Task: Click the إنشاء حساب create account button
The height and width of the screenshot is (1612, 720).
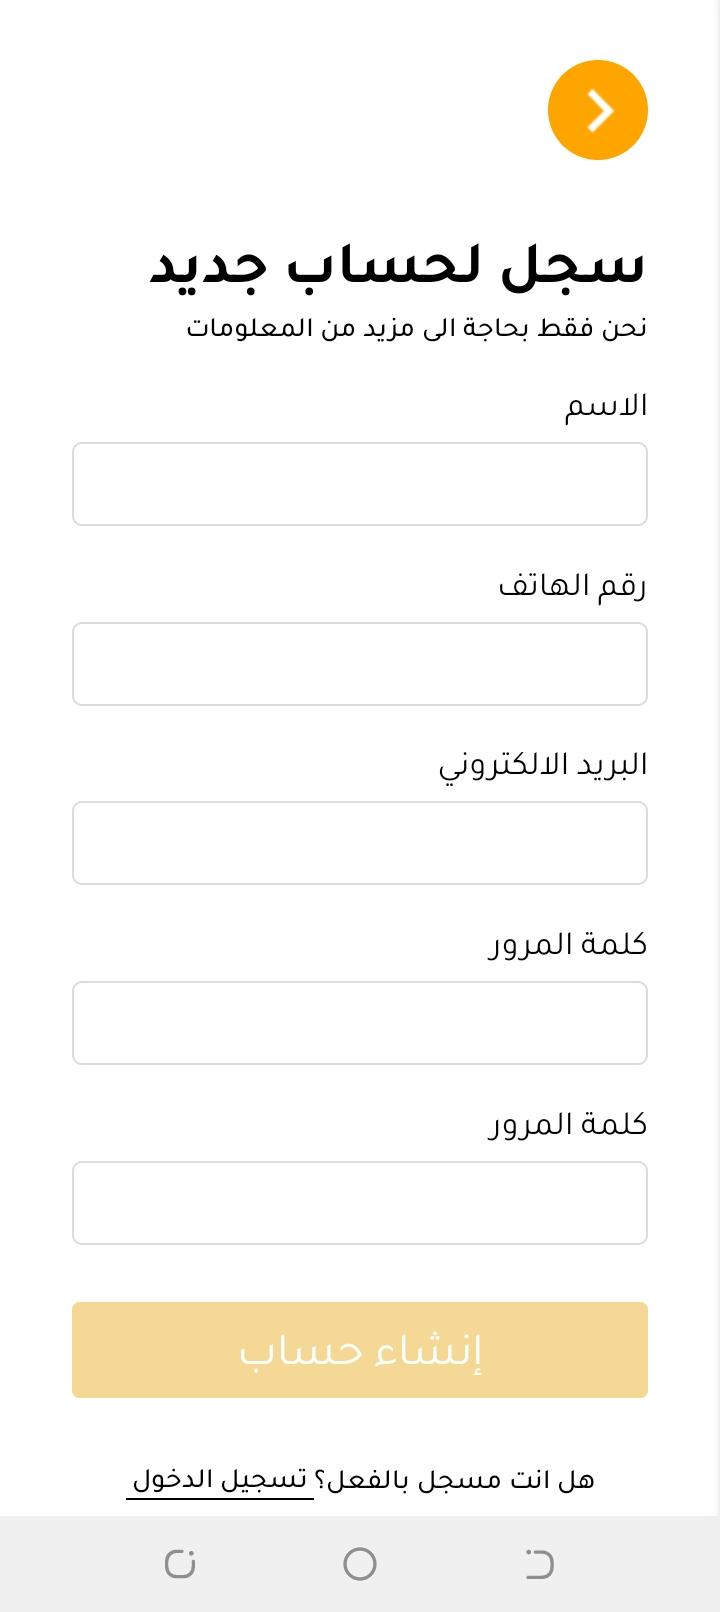Action: coord(360,1350)
